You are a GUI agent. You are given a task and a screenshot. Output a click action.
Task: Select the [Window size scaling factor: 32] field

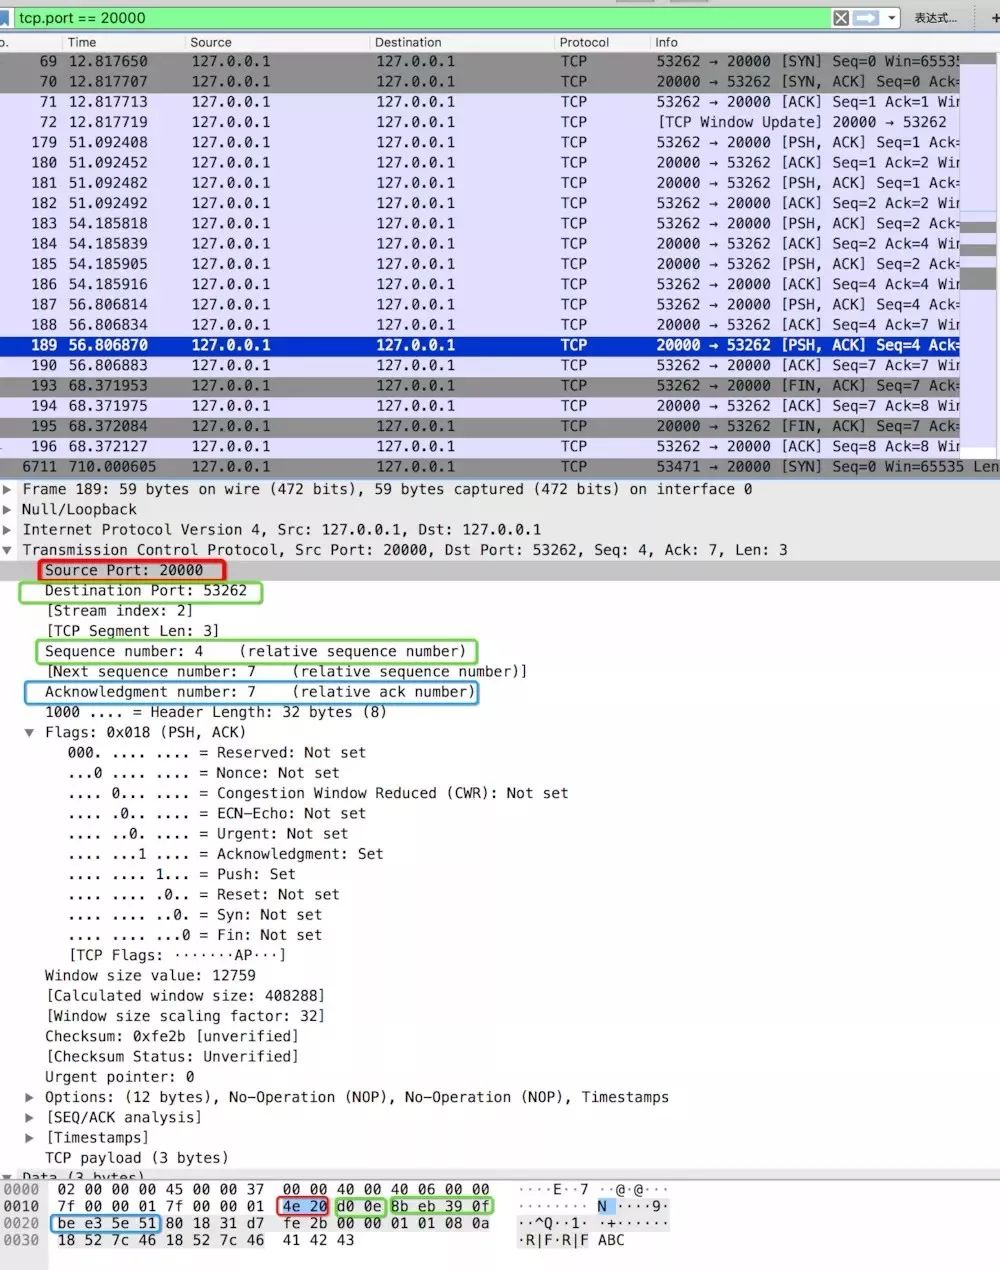[185, 1016]
